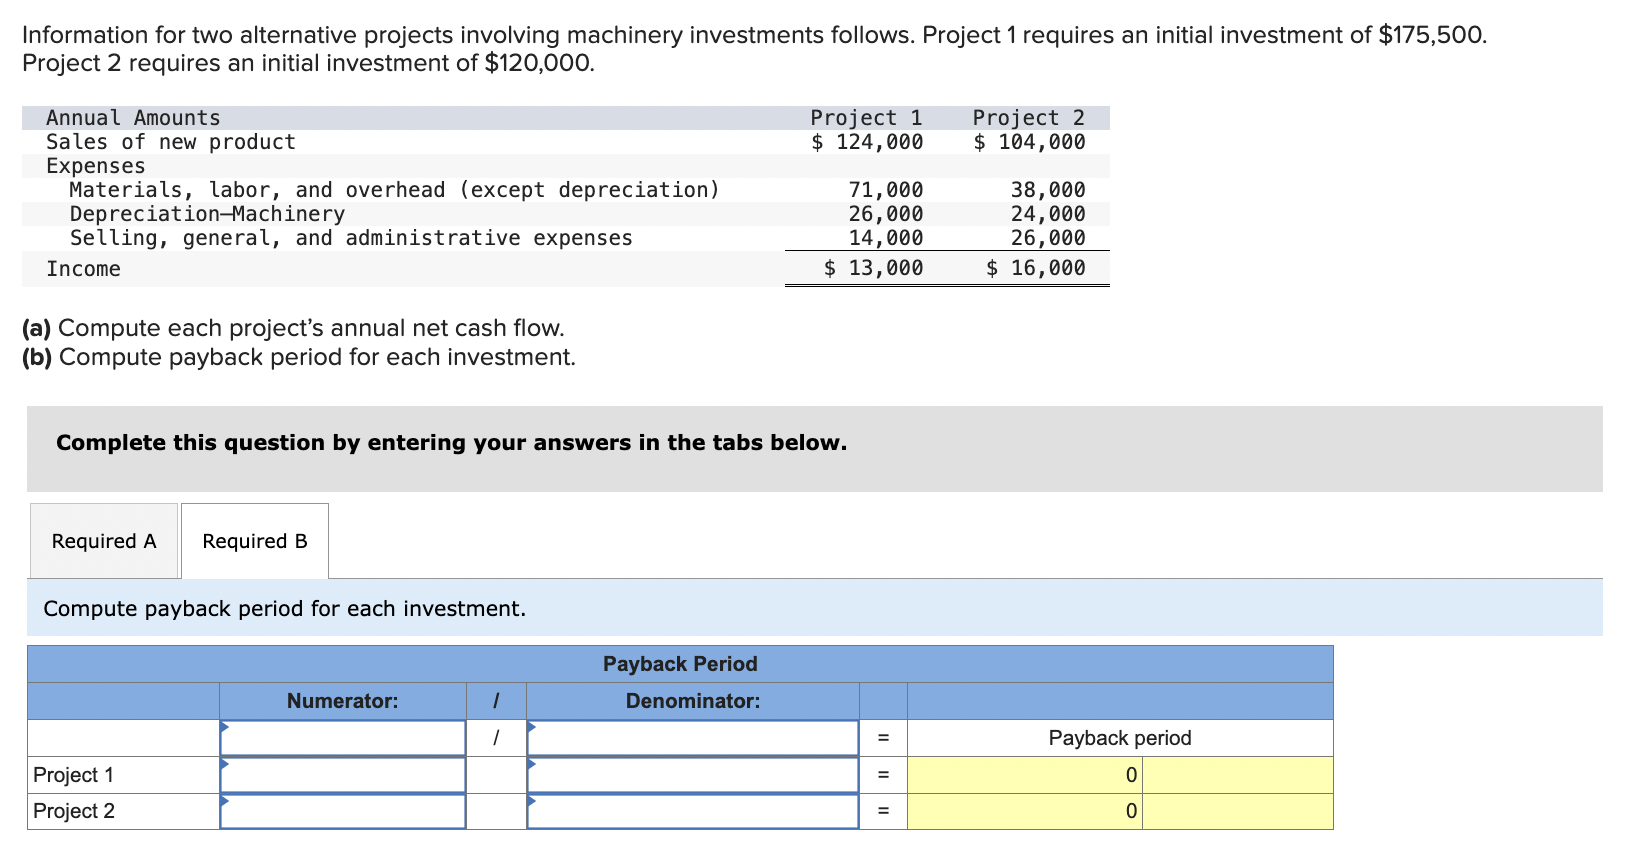Click the 'Denominator:' column header
The image size is (1652, 844).
(x=693, y=701)
